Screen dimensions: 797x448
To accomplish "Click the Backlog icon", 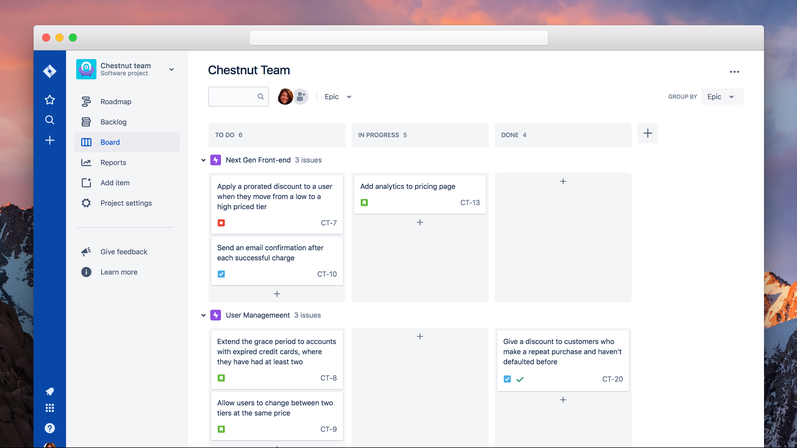I will click(x=86, y=122).
